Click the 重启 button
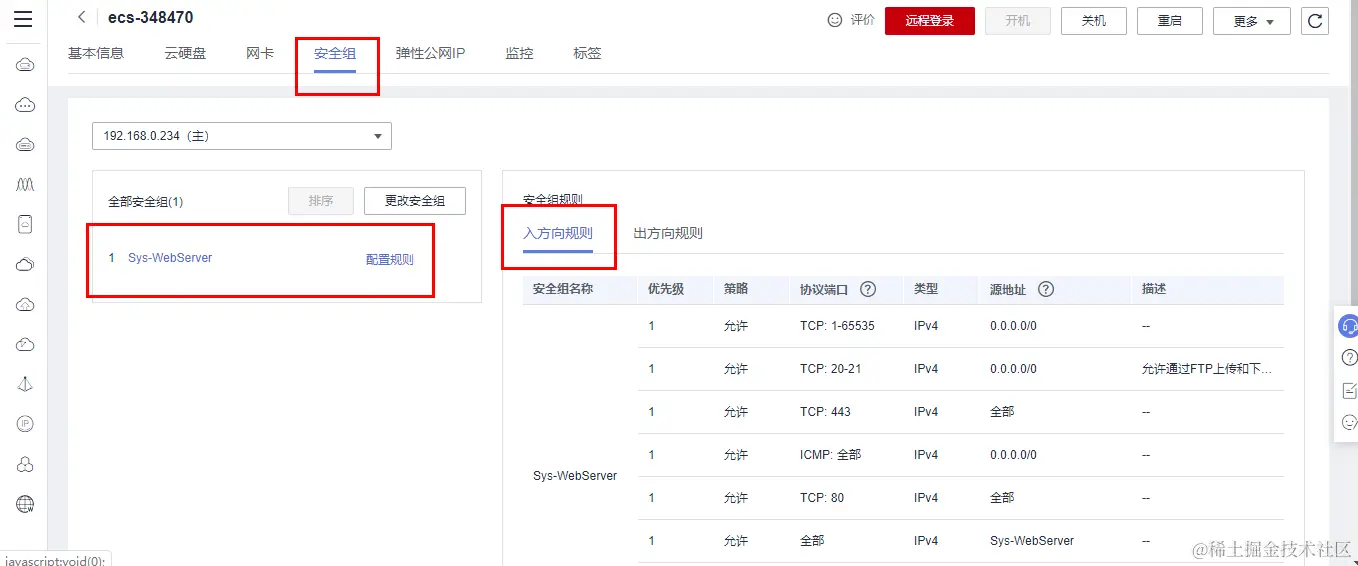The height and width of the screenshot is (566, 1358). tap(1170, 21)
